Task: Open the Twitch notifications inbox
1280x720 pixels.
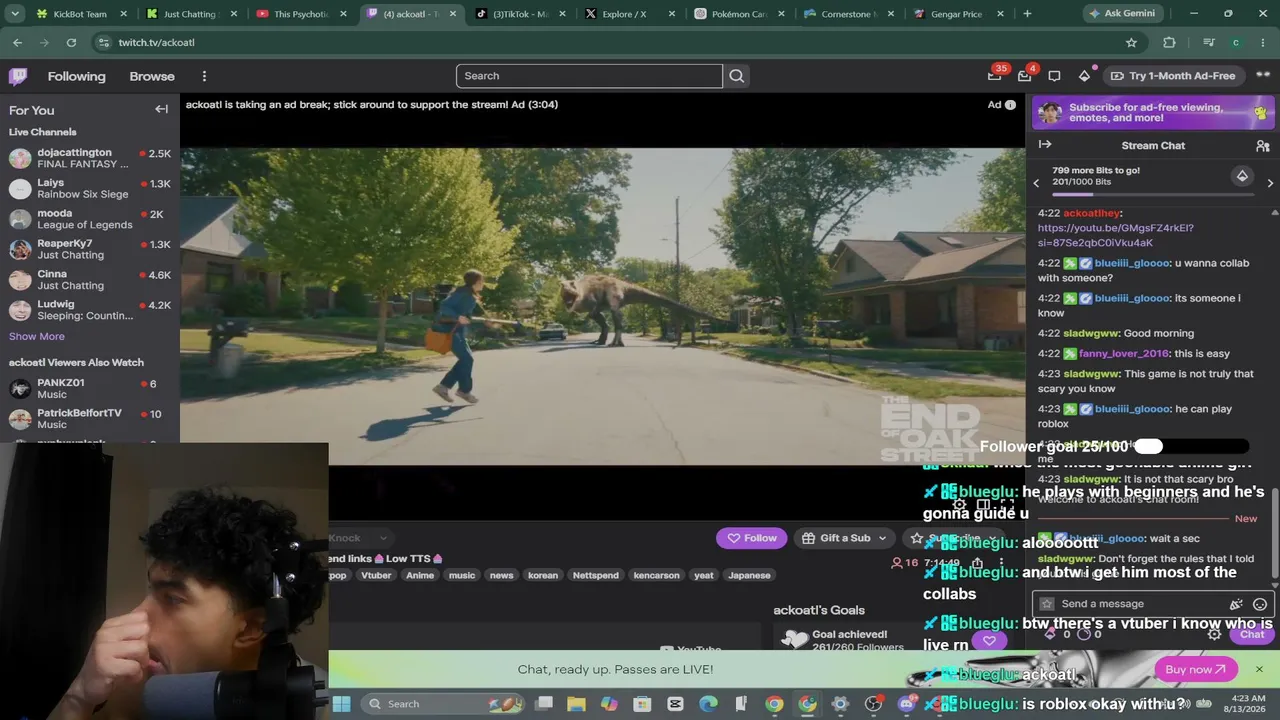Action: [1025, 76]
